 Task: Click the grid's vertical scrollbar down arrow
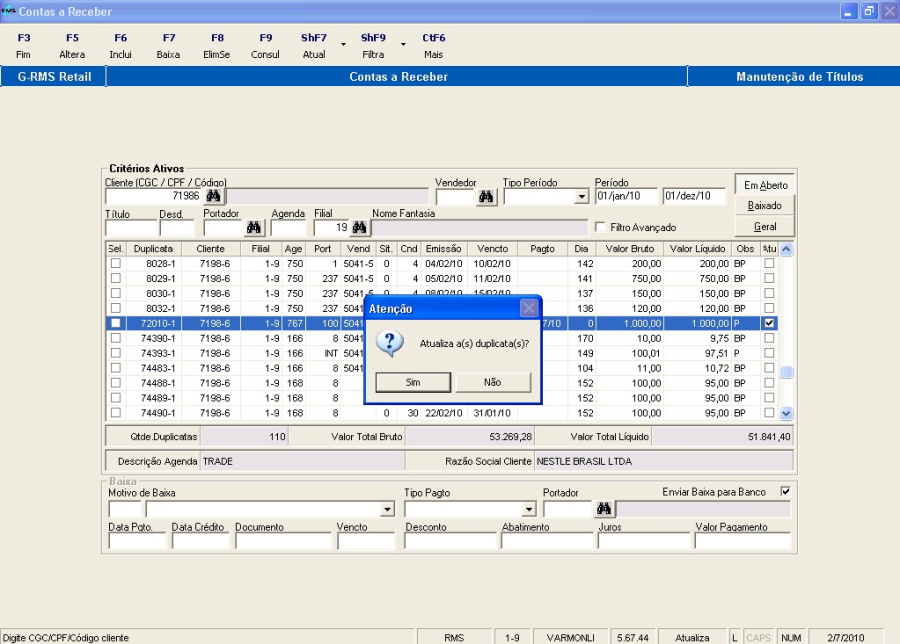785,413
